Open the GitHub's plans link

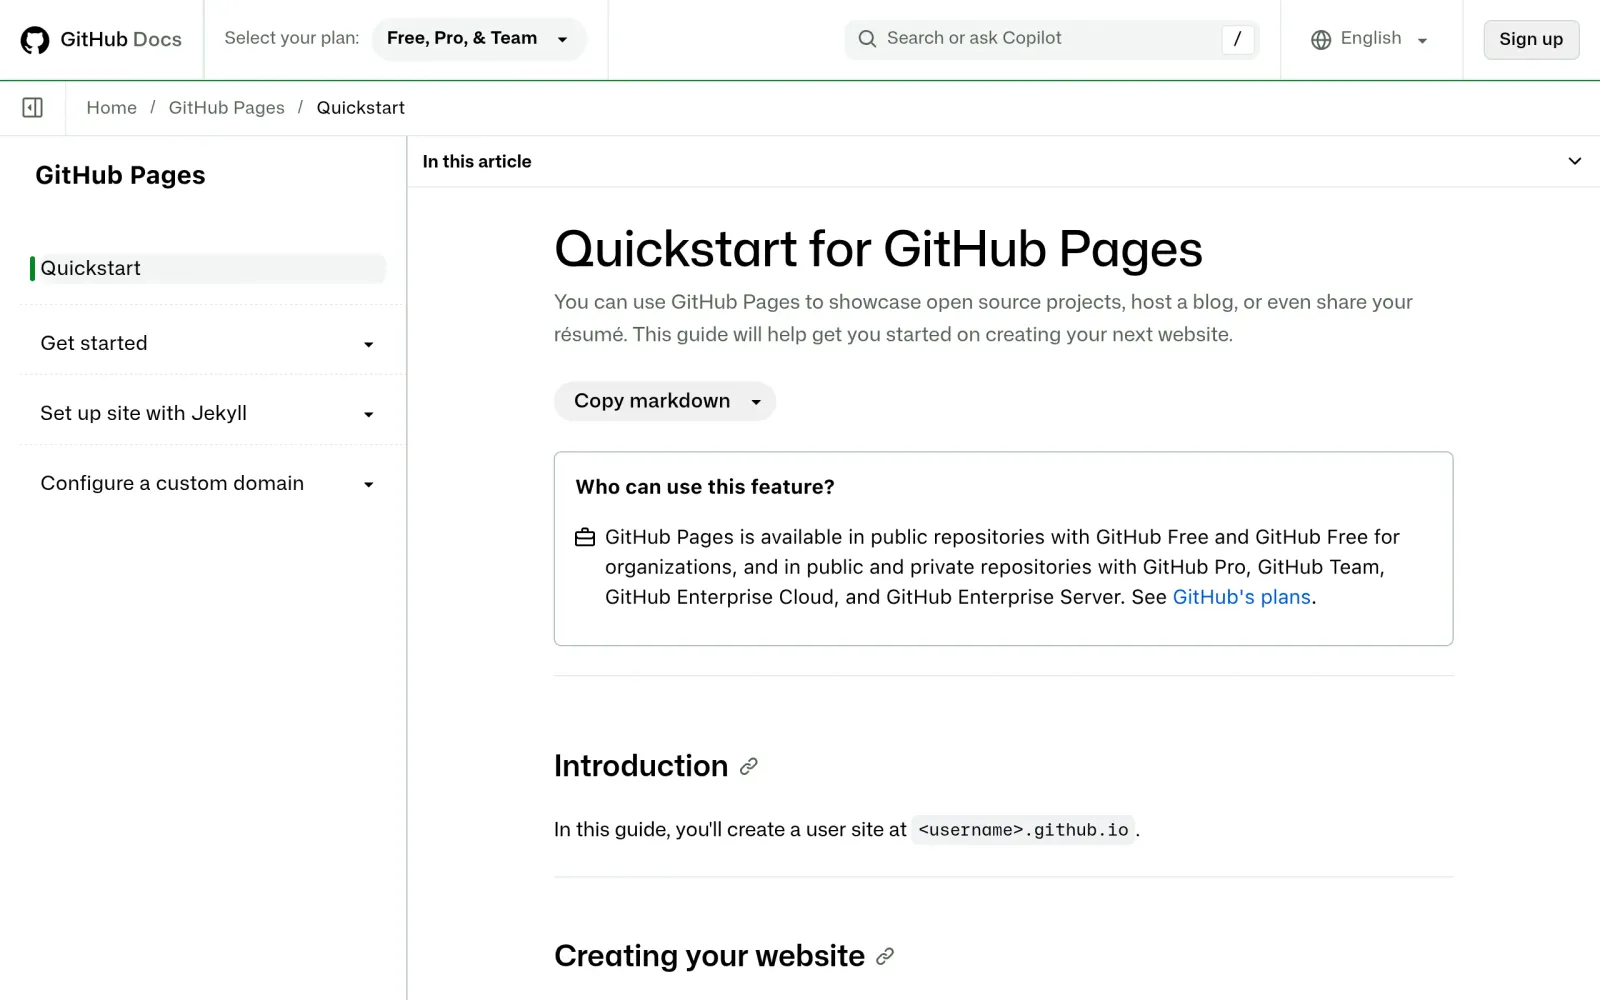coord(1241,597)
